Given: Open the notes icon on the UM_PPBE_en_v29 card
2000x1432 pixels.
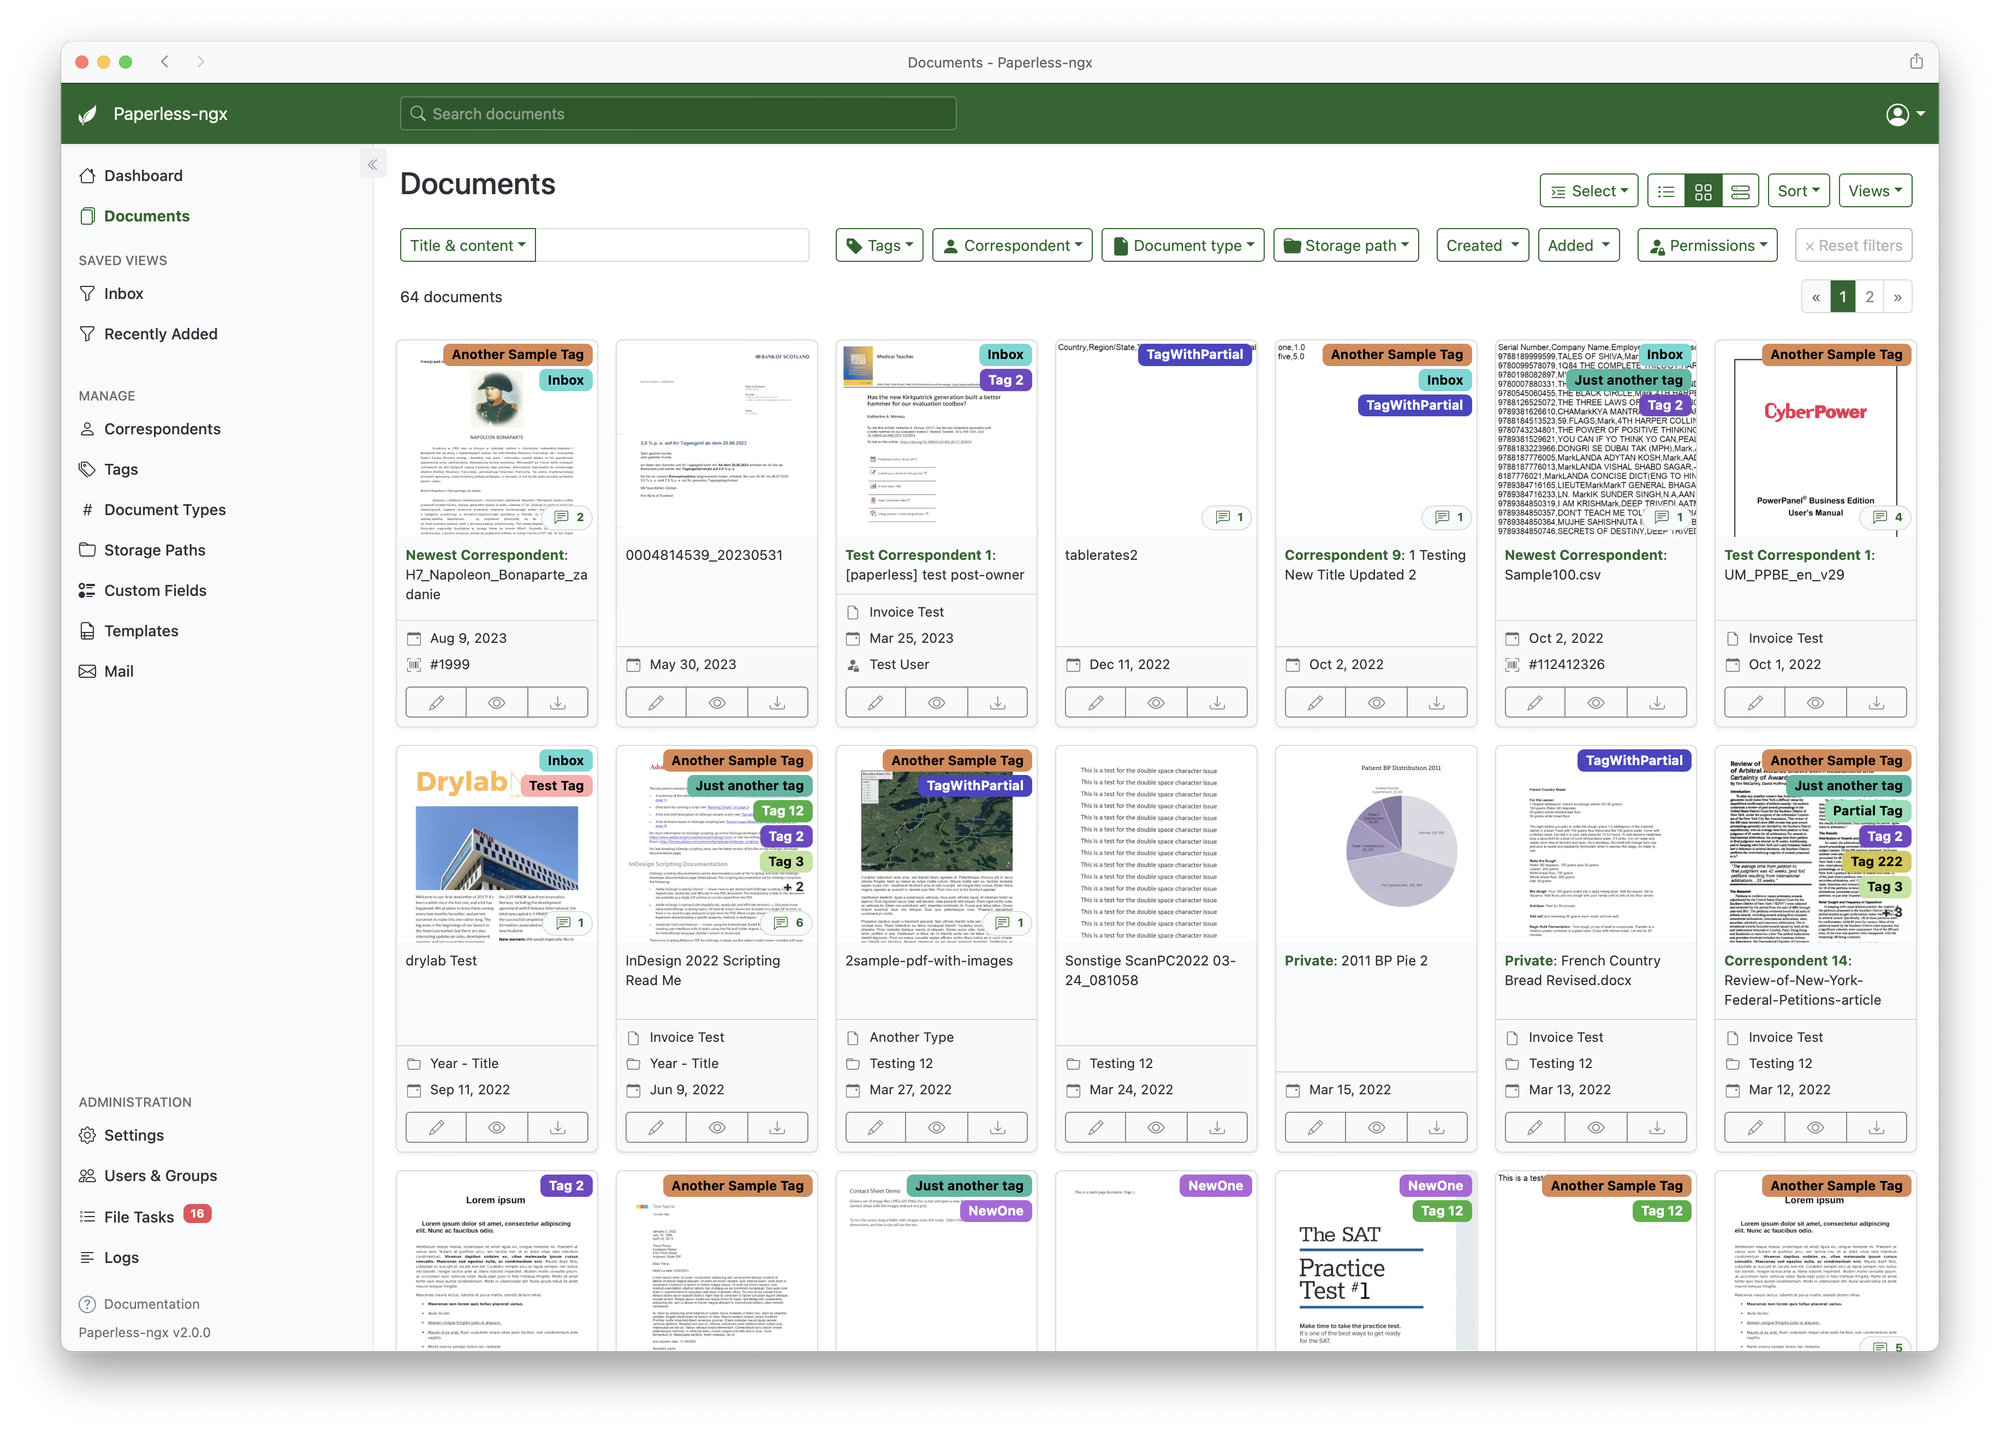Looking at the screenshot, I should [1886, 517].
